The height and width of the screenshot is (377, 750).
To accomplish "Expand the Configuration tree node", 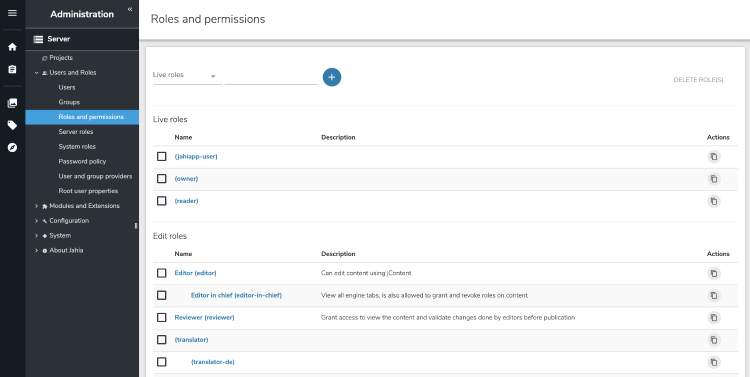I will click(36, 221).
